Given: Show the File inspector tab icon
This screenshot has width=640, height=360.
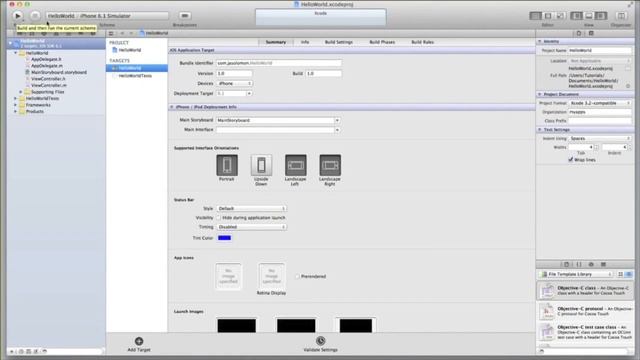Looking at the screenshot, I should tap(579, 33).
